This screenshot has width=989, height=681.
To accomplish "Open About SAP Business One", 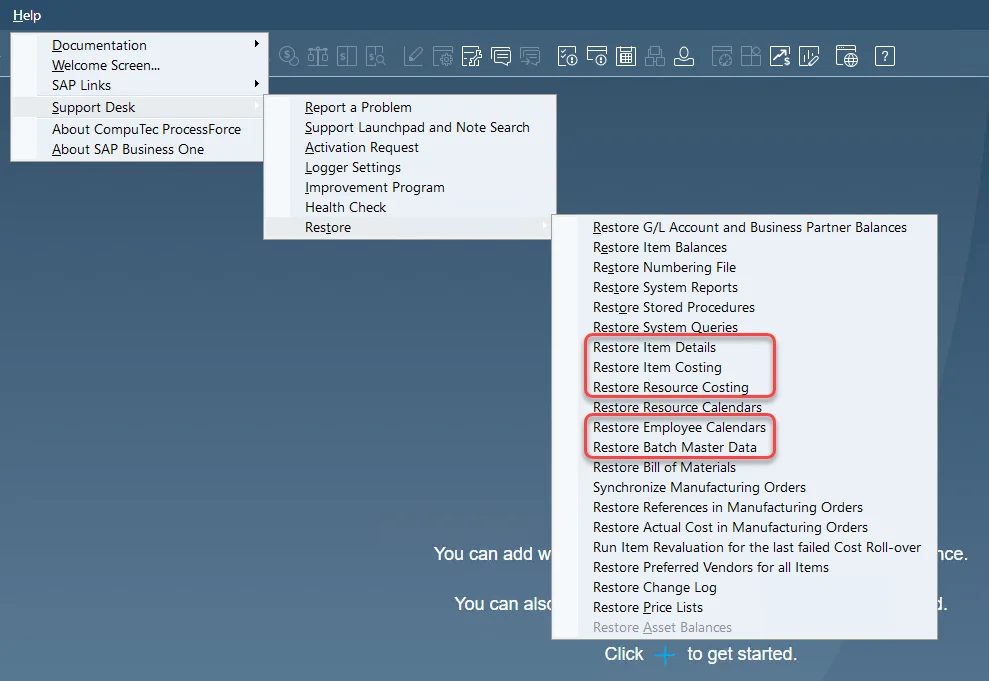I will 128,149.
